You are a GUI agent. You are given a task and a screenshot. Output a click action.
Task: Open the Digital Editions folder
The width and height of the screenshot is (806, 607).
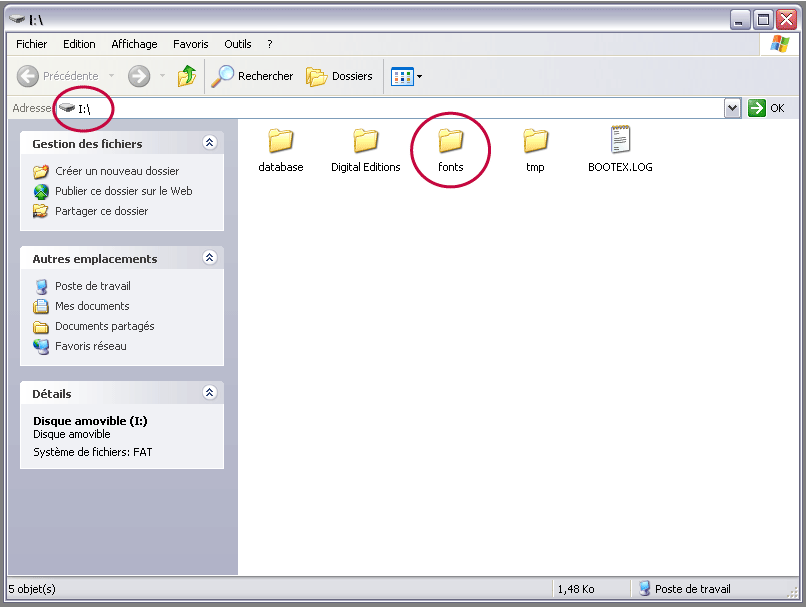365,150
